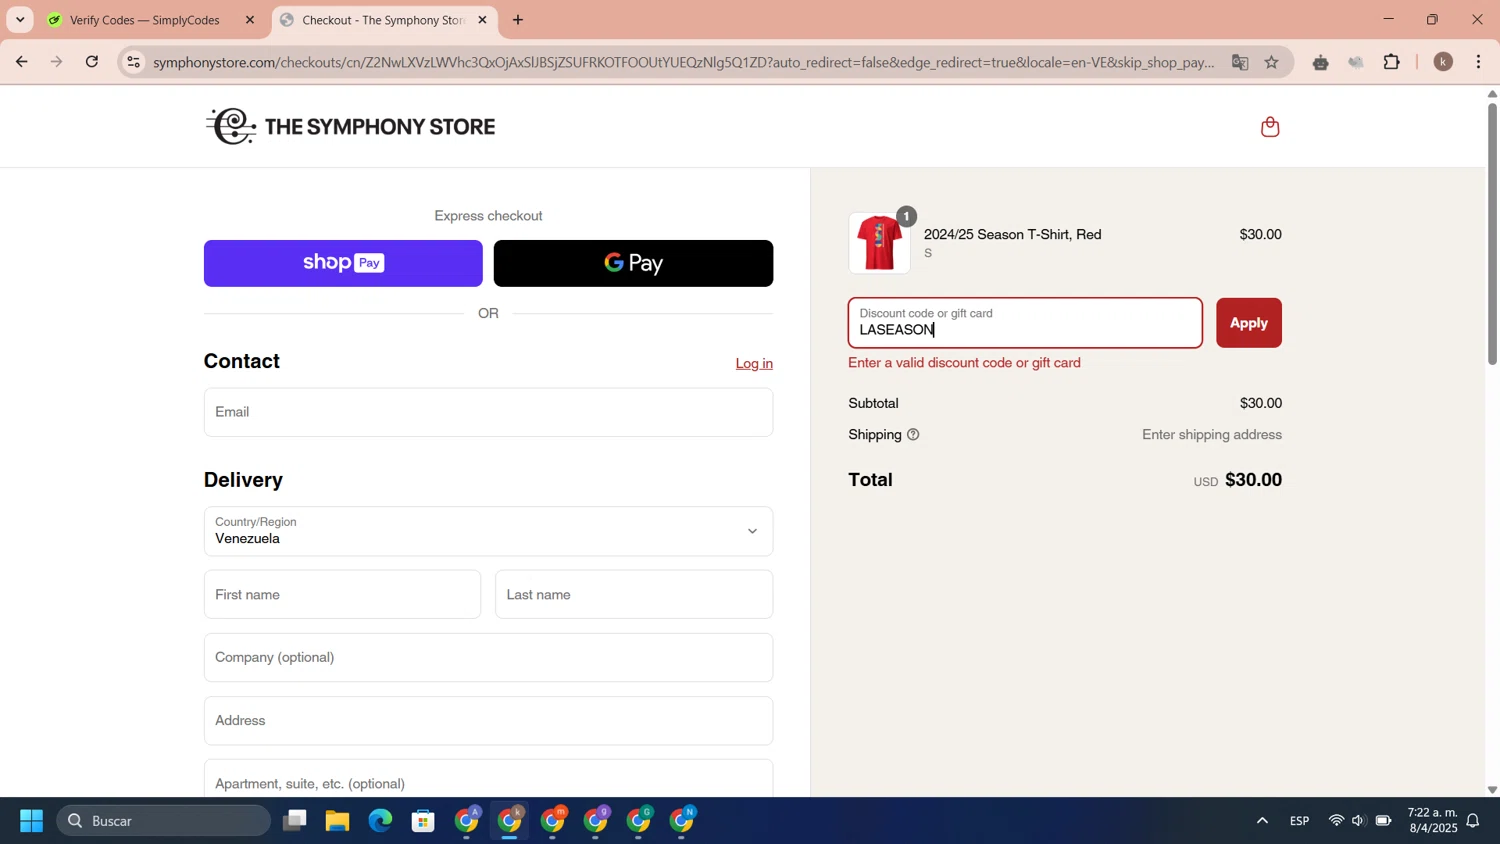The width and height of the screenshot is (1500, 844).
Task: Click The Symphony Store logo
Action: [x=350, y=126]
